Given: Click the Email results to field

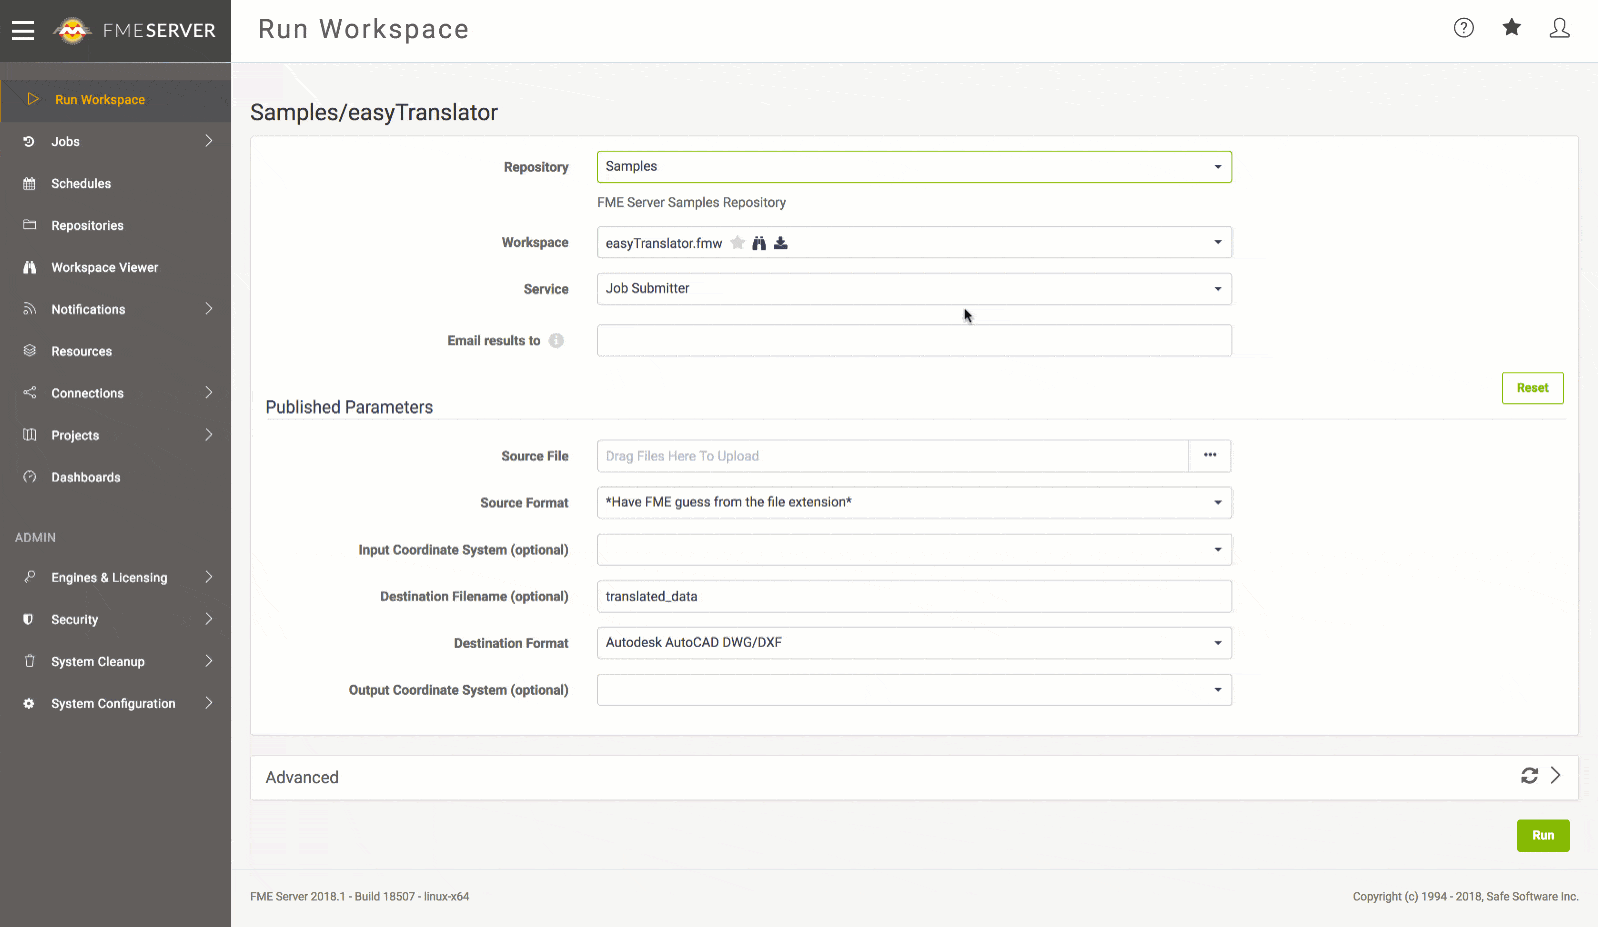Looking at the screenshot, I should (x=914, y=341).
